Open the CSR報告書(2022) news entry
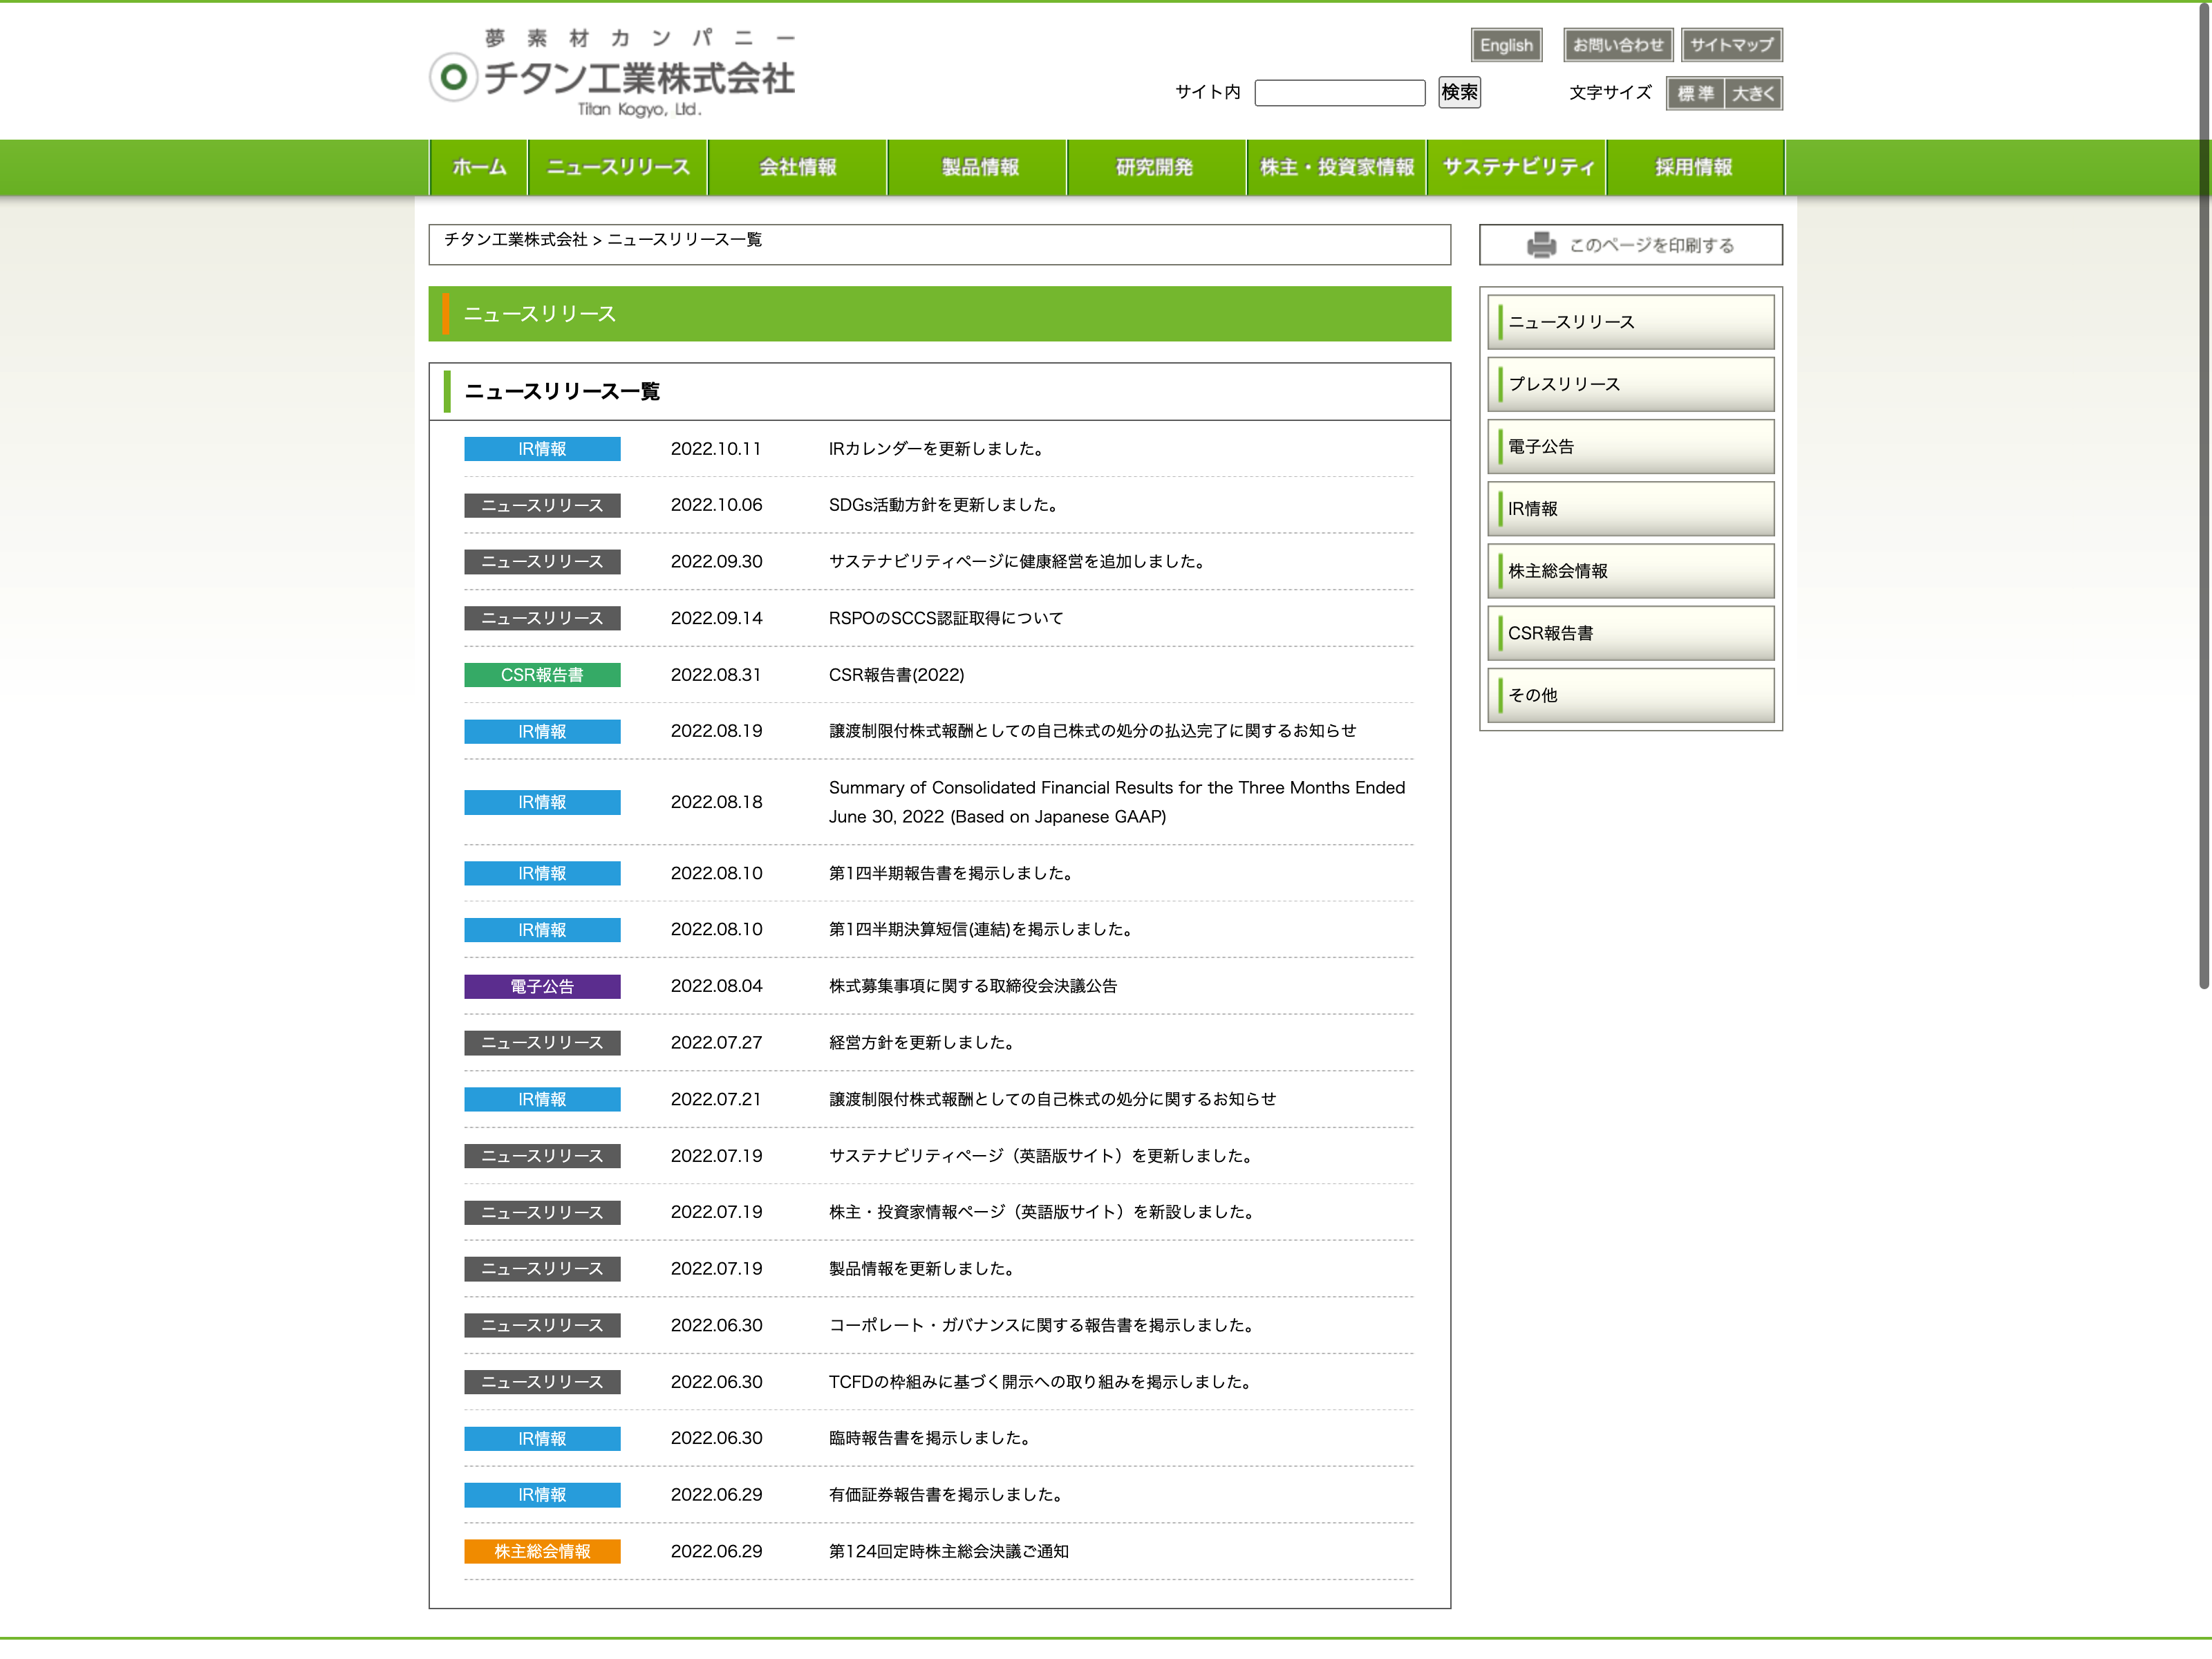2212x1659 pixels. pos(896,675)
